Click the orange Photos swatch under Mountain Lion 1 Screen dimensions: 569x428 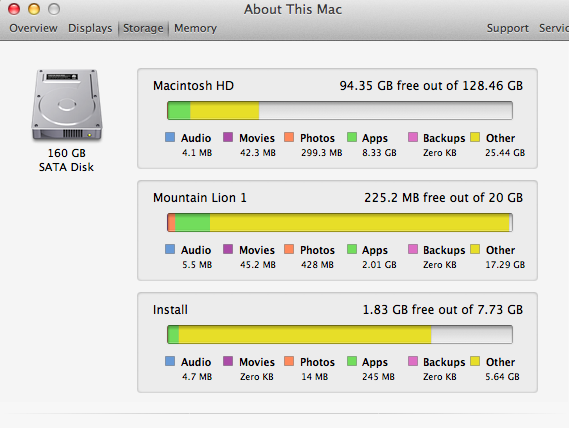(289, 249)
